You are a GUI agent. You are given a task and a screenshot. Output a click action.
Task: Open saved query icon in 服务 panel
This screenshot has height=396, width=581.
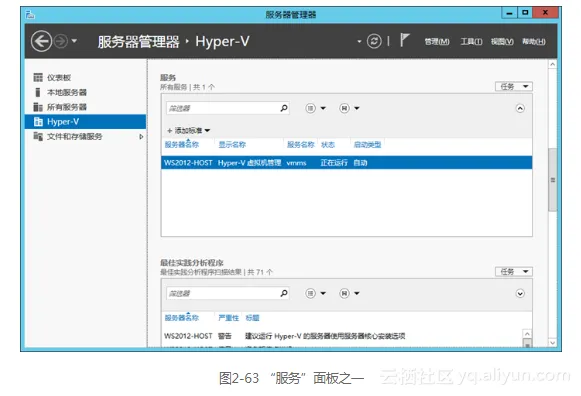(x=344, y=108)
